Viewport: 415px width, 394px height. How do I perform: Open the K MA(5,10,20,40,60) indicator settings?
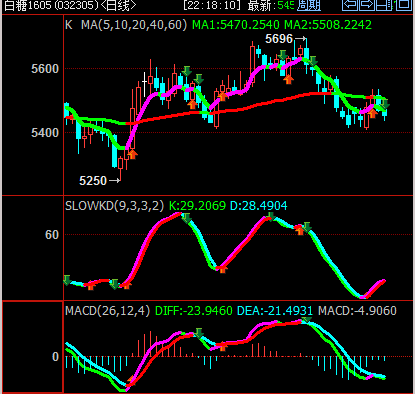click(x=126, y=25)
